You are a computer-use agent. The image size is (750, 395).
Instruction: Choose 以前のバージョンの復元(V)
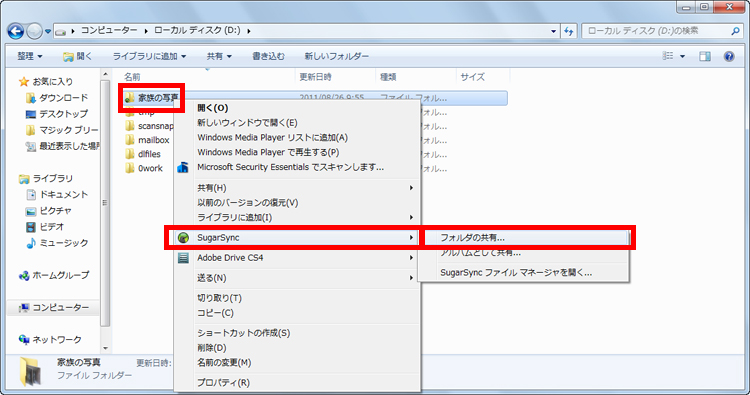(297, 203)
